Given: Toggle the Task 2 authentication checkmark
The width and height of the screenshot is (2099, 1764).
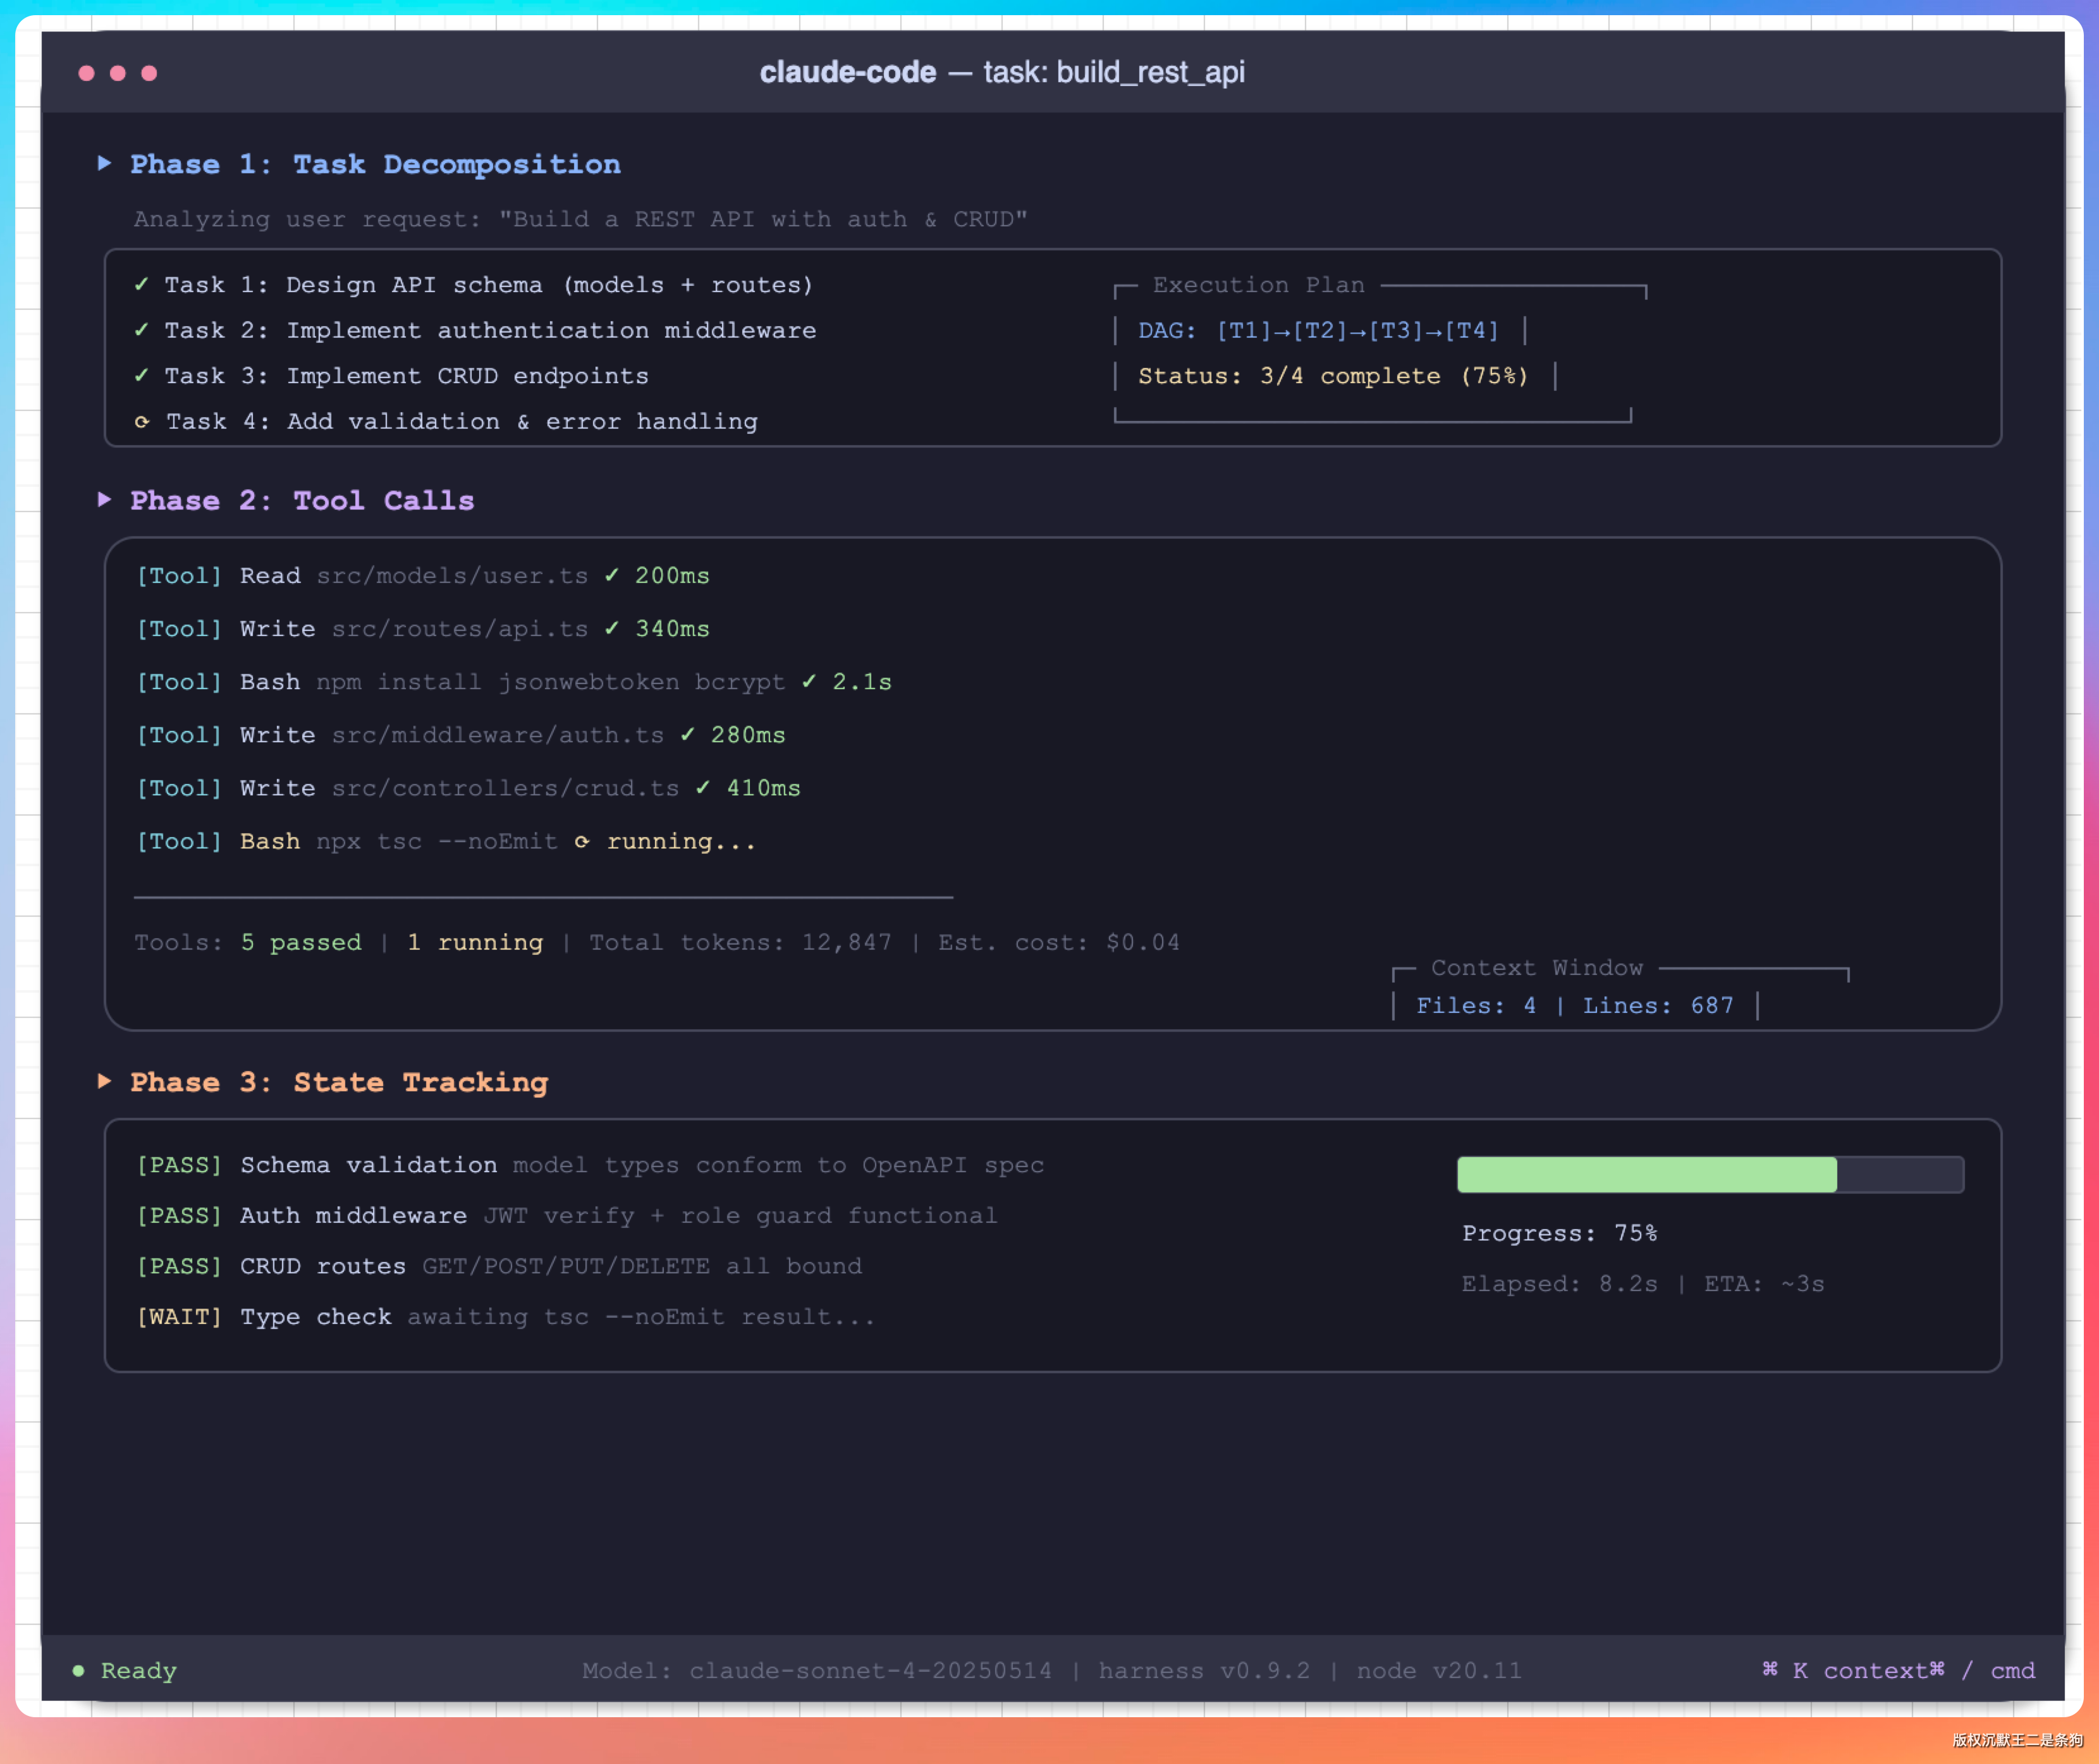Looking at the screenshot, I should click(x=141, y=330).
